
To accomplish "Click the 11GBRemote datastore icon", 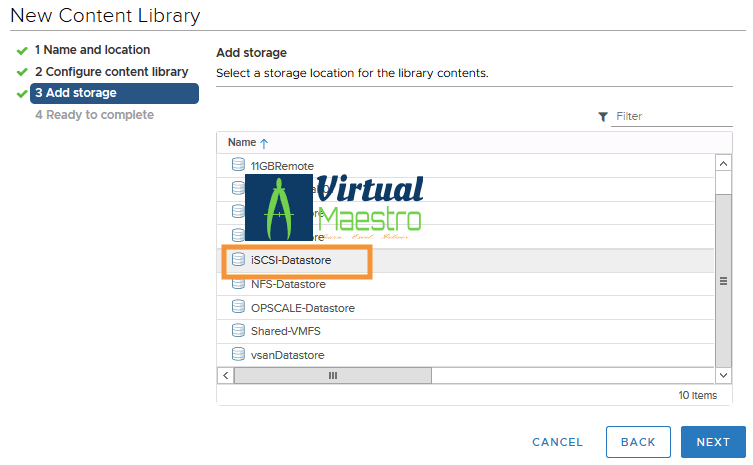I will tap(238, 165).
